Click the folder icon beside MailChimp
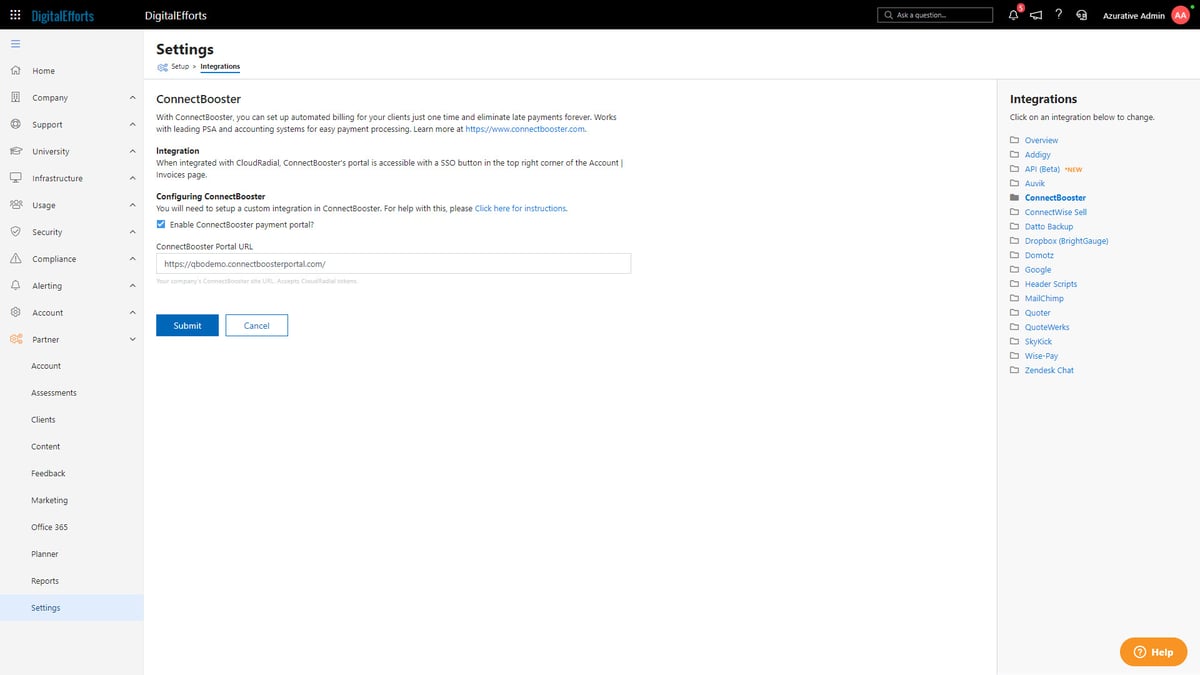This screenshot has width=1200, height=675. coord(1014,299)
